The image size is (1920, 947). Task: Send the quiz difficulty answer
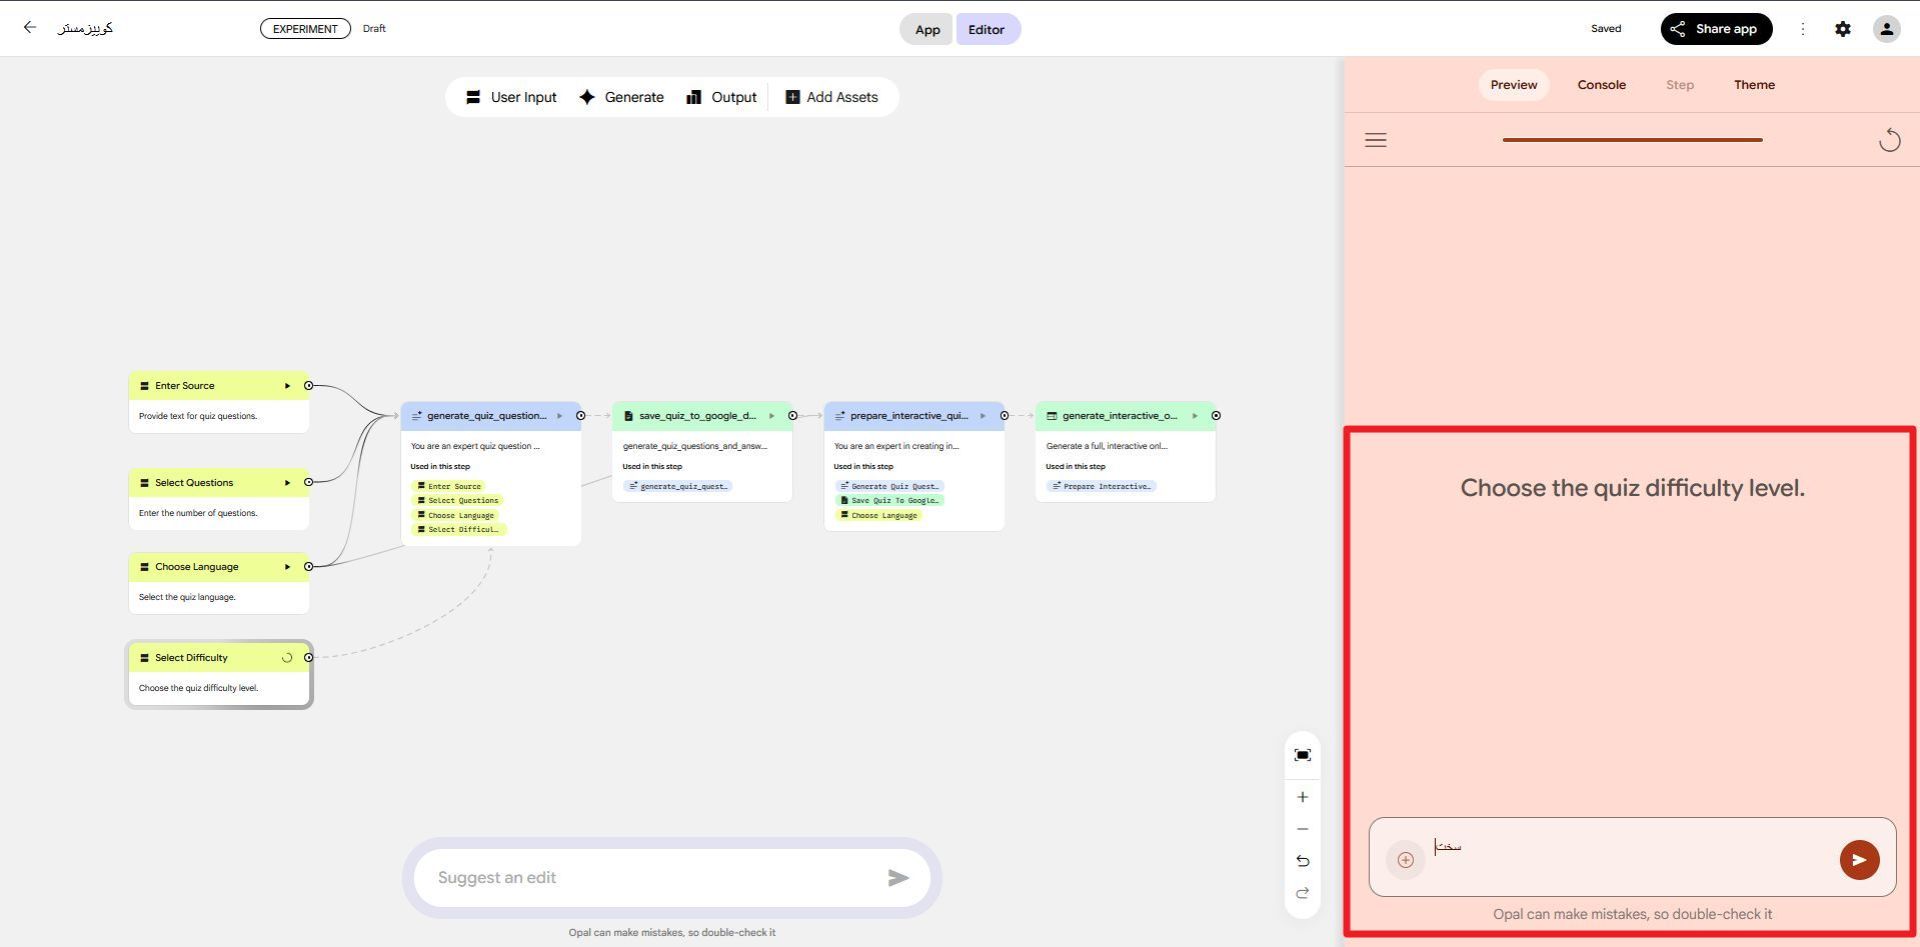coord(1859,860)
